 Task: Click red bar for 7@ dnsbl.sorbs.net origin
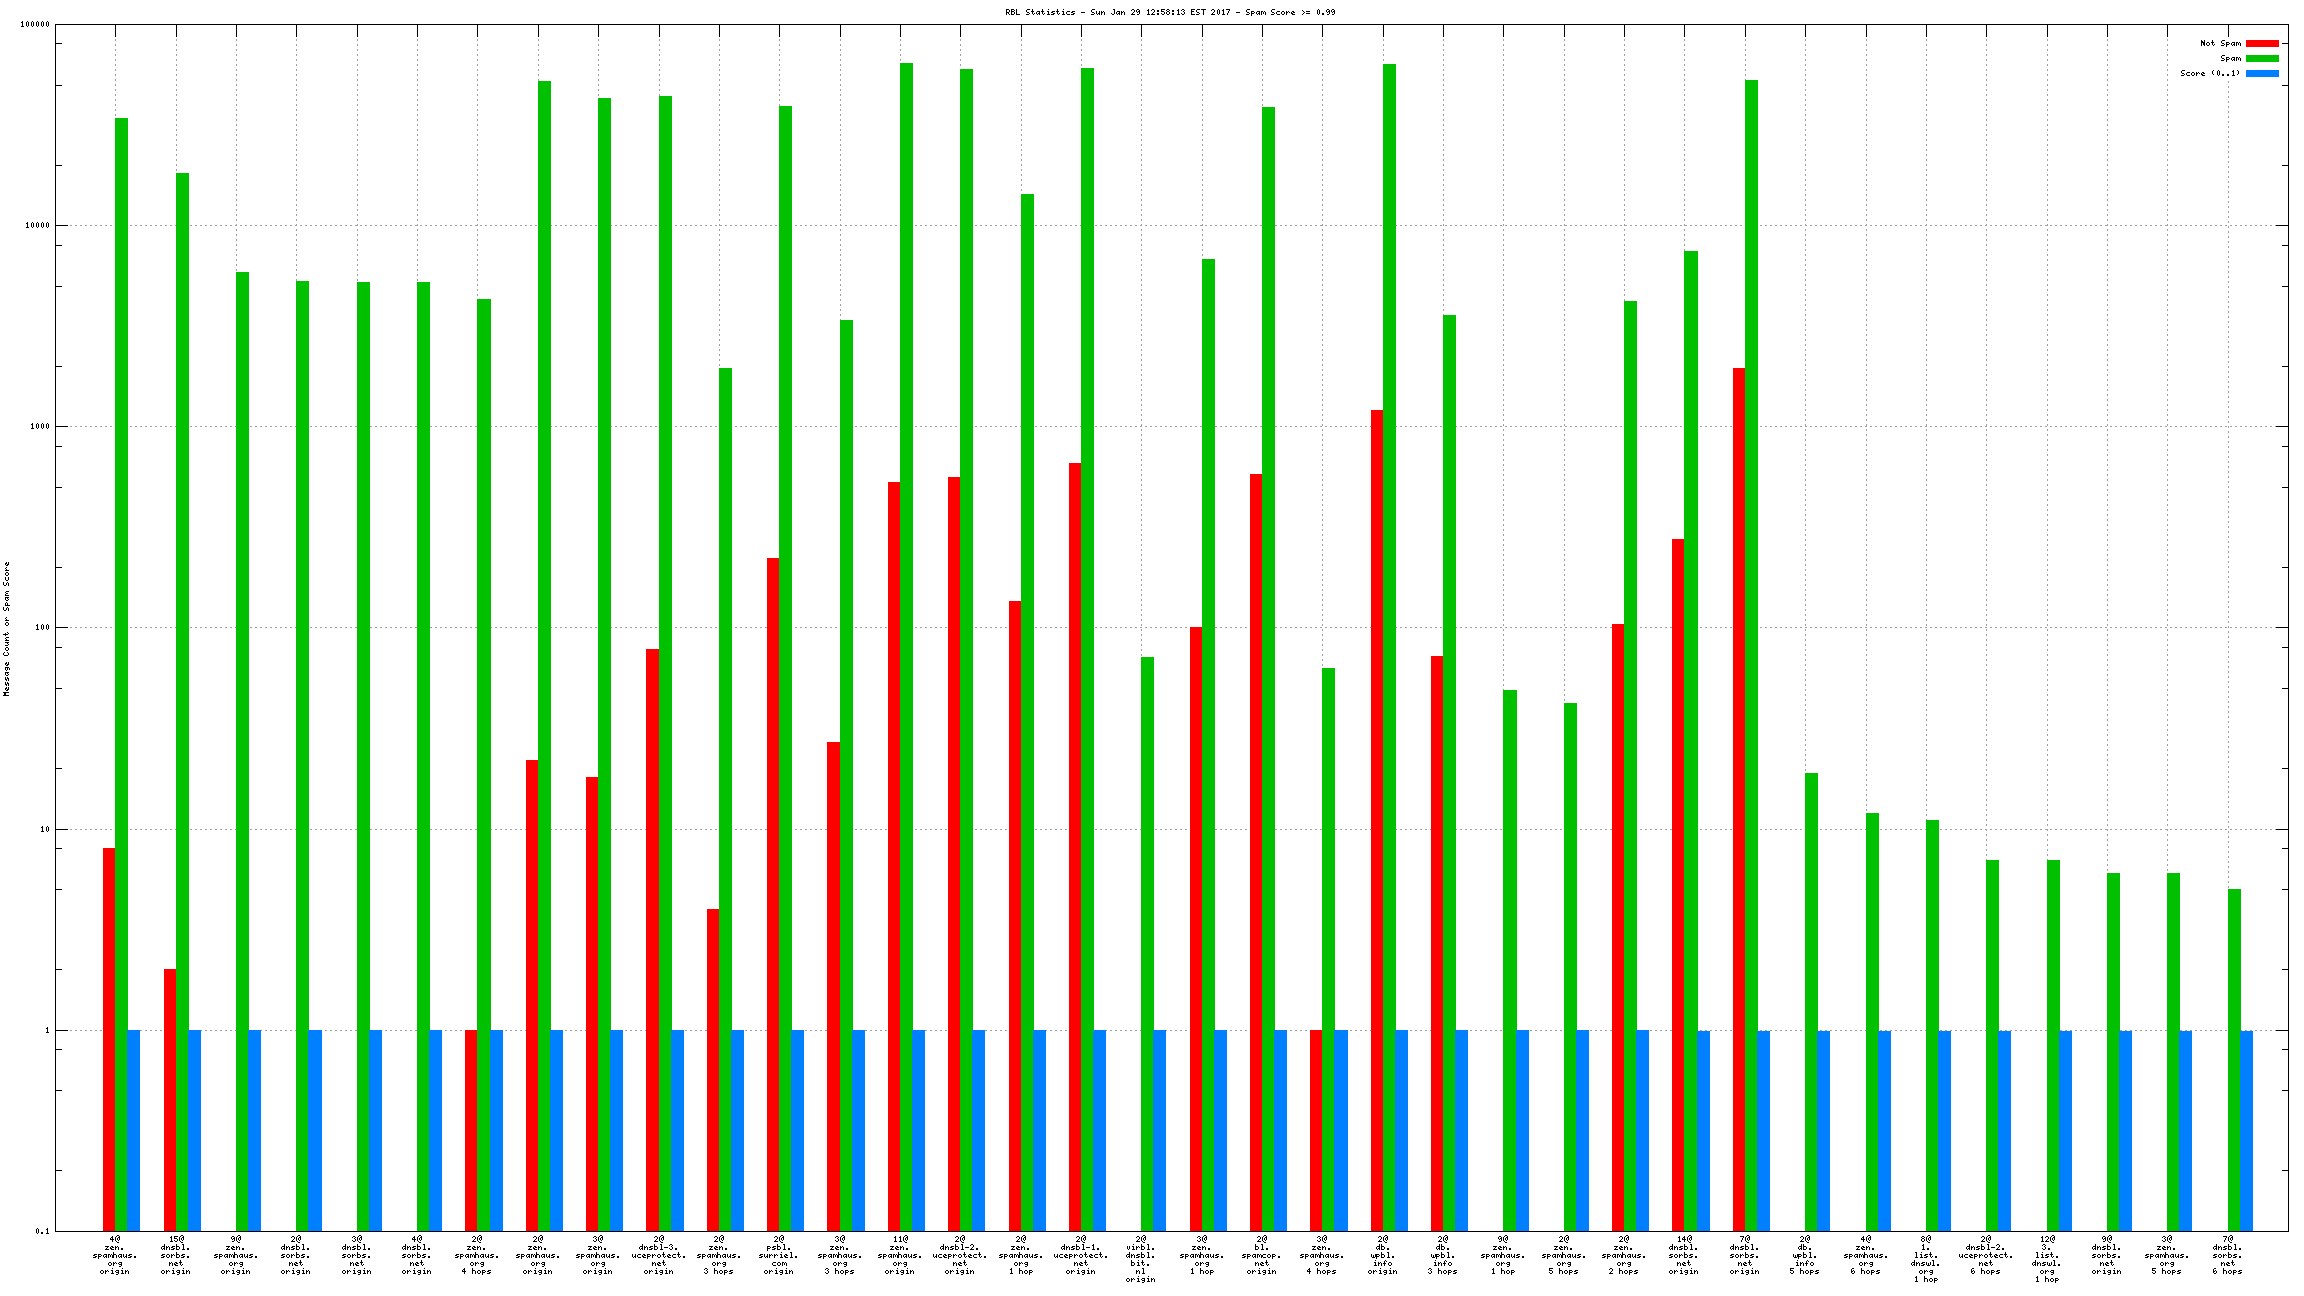pyautogui.click(x=1739, y=800)
